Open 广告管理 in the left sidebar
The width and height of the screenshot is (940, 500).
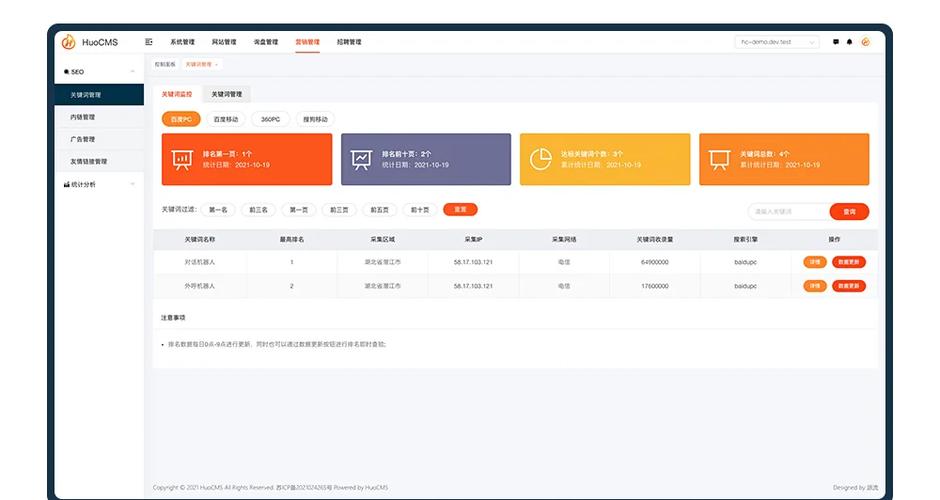click(x=99, y=139)
